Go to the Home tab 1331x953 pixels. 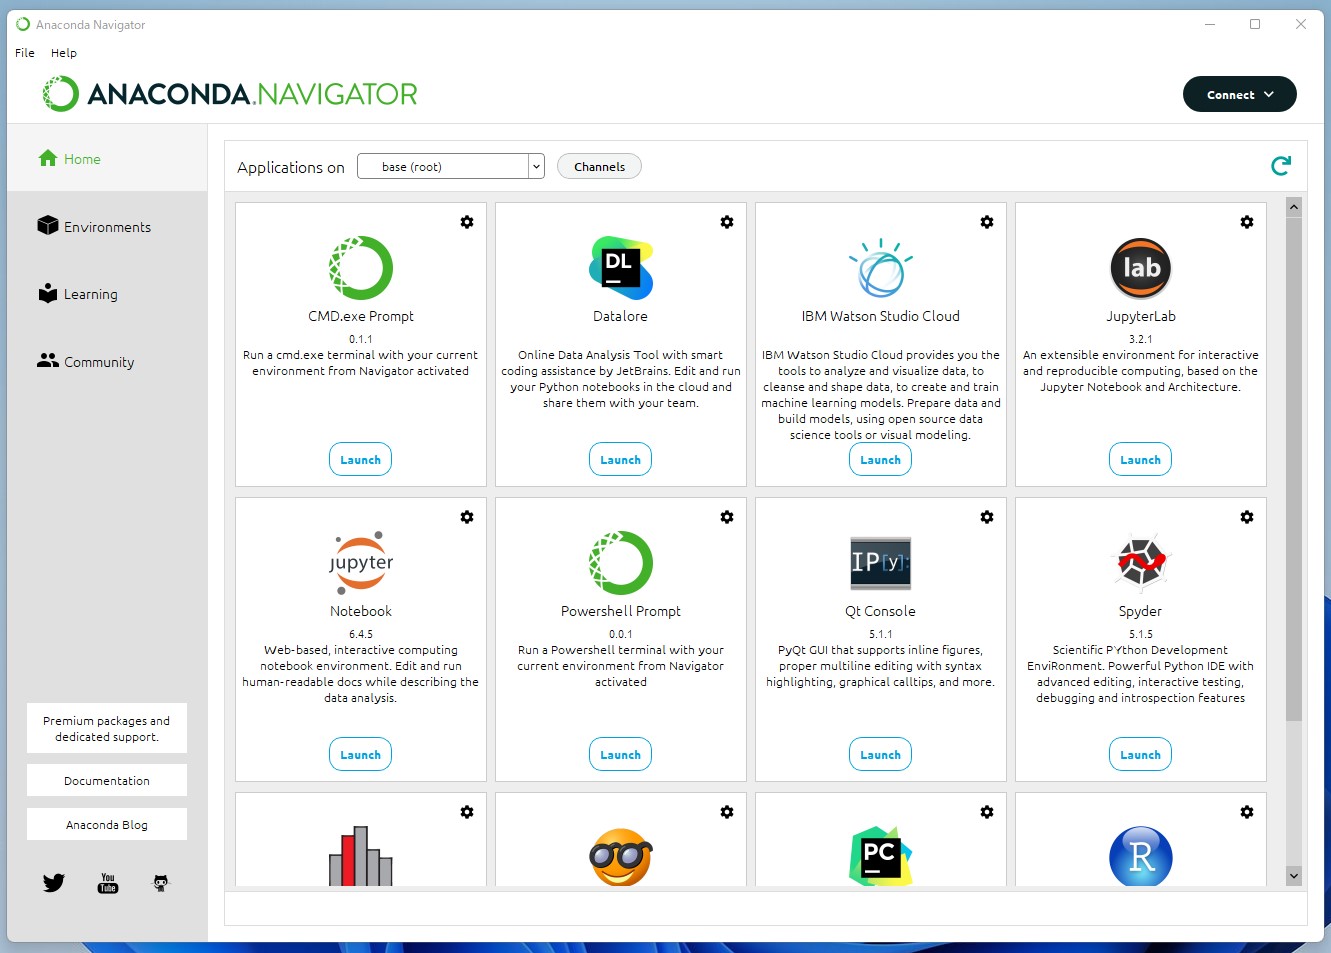(107, 158)
